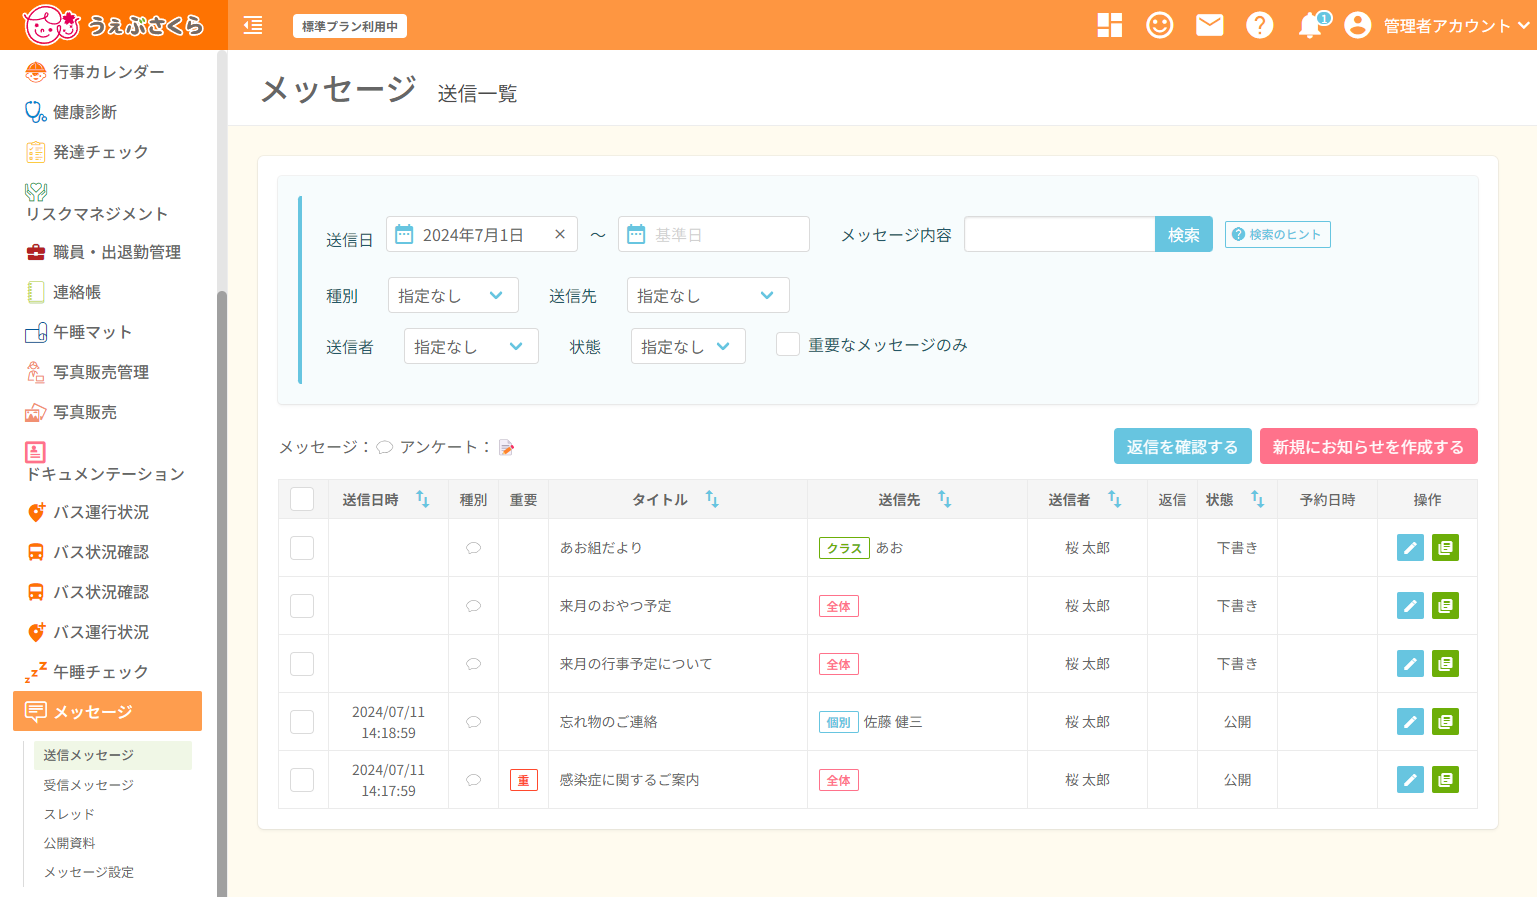Copy 来月の行事予定について with green icon
Viewport: 1537px width, 897px height.
[x=1445, y=664]
